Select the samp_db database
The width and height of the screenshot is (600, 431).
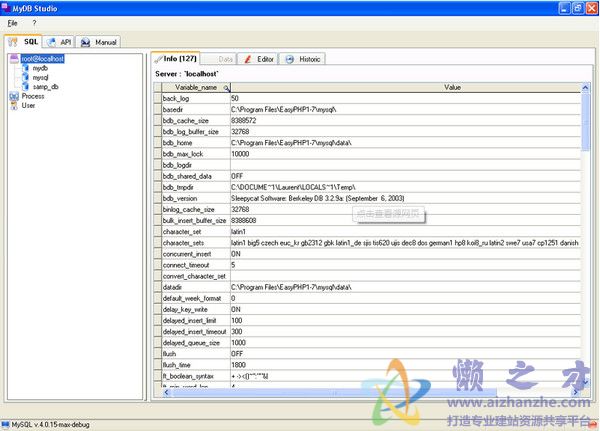(x=45, y=87)
